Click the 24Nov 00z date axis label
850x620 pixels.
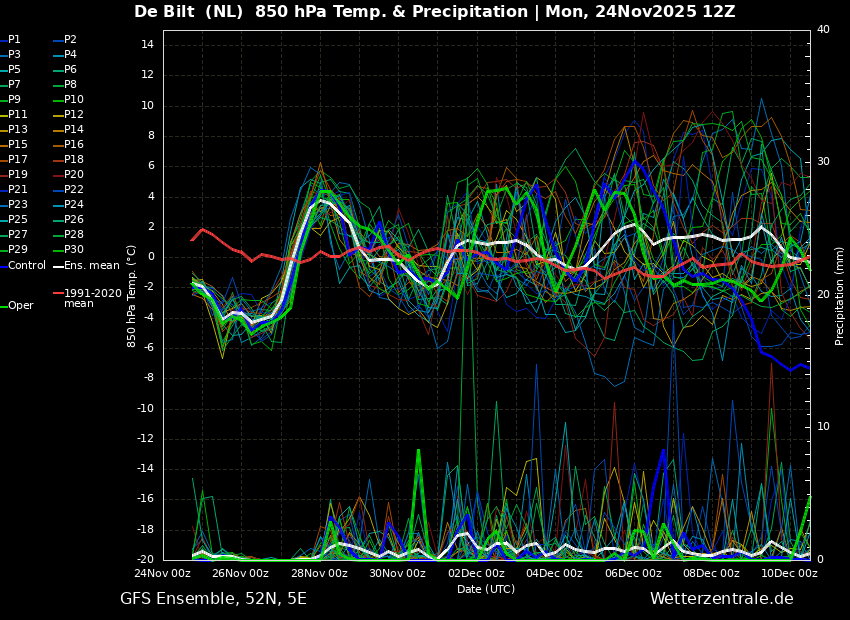[x=163, y=573]
